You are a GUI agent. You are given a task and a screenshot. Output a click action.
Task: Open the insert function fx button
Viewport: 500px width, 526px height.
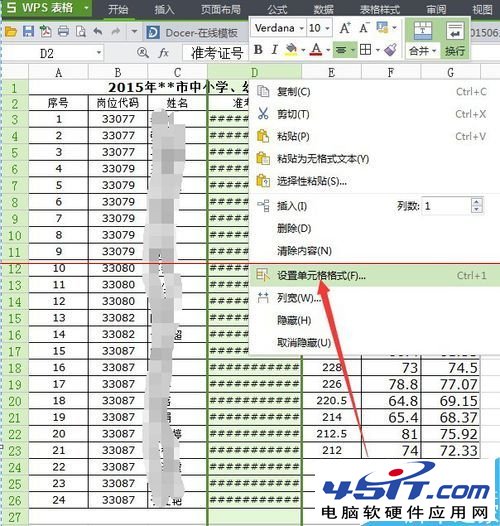tap(163, 53)
